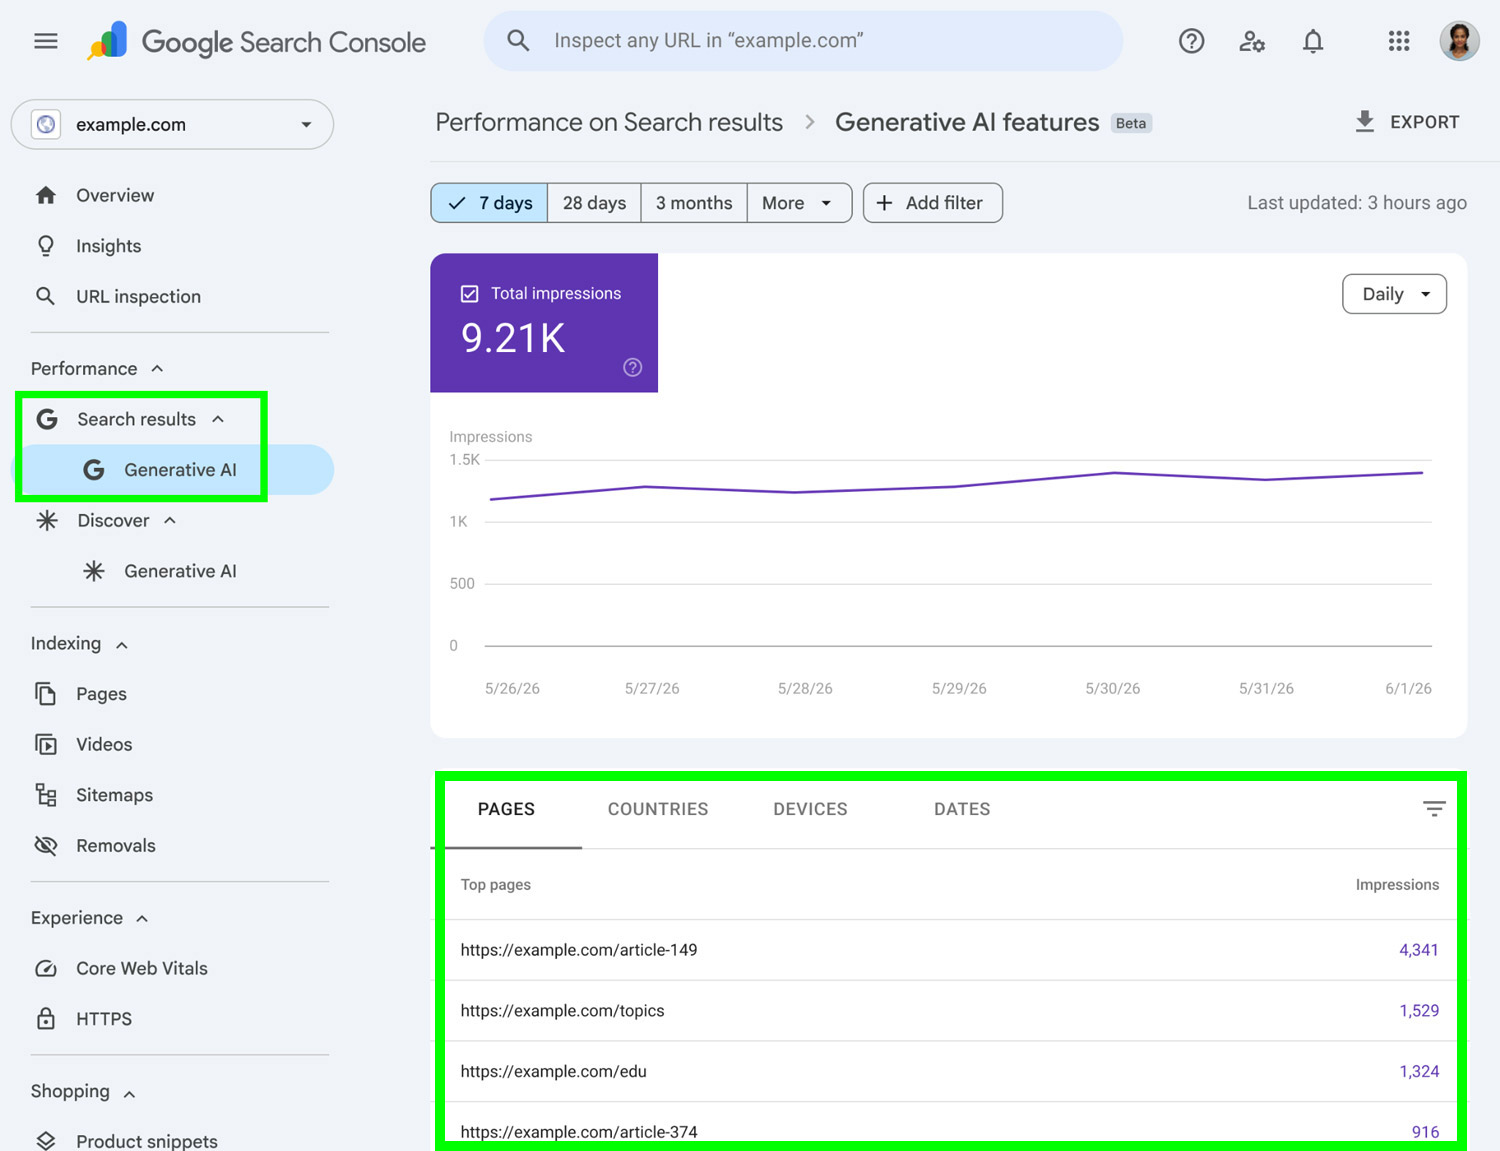Select the 3 months date range
The image size is (1500, 1151).
[x=694, y=203]
